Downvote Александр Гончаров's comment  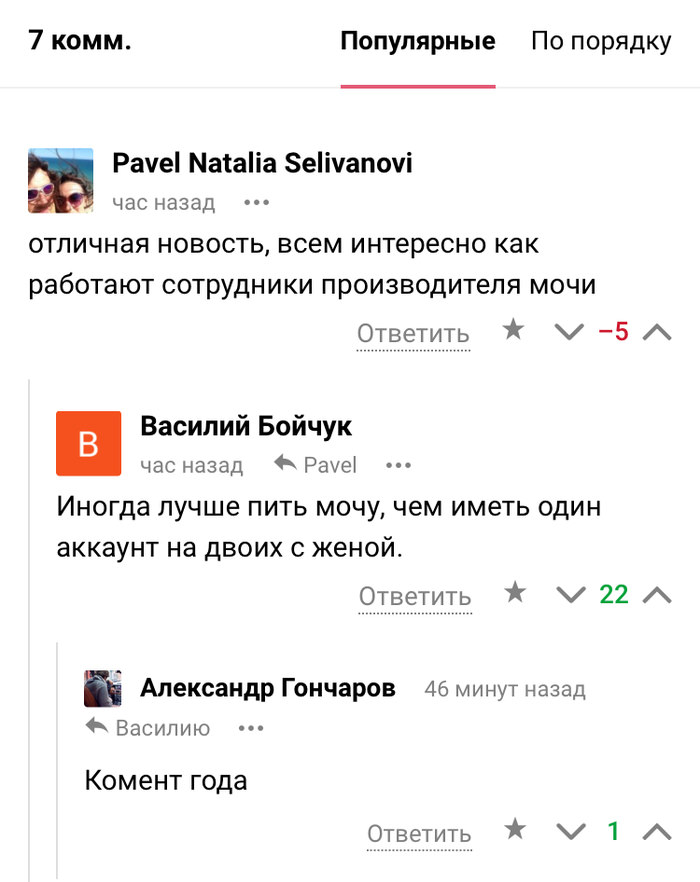point(570,832)
